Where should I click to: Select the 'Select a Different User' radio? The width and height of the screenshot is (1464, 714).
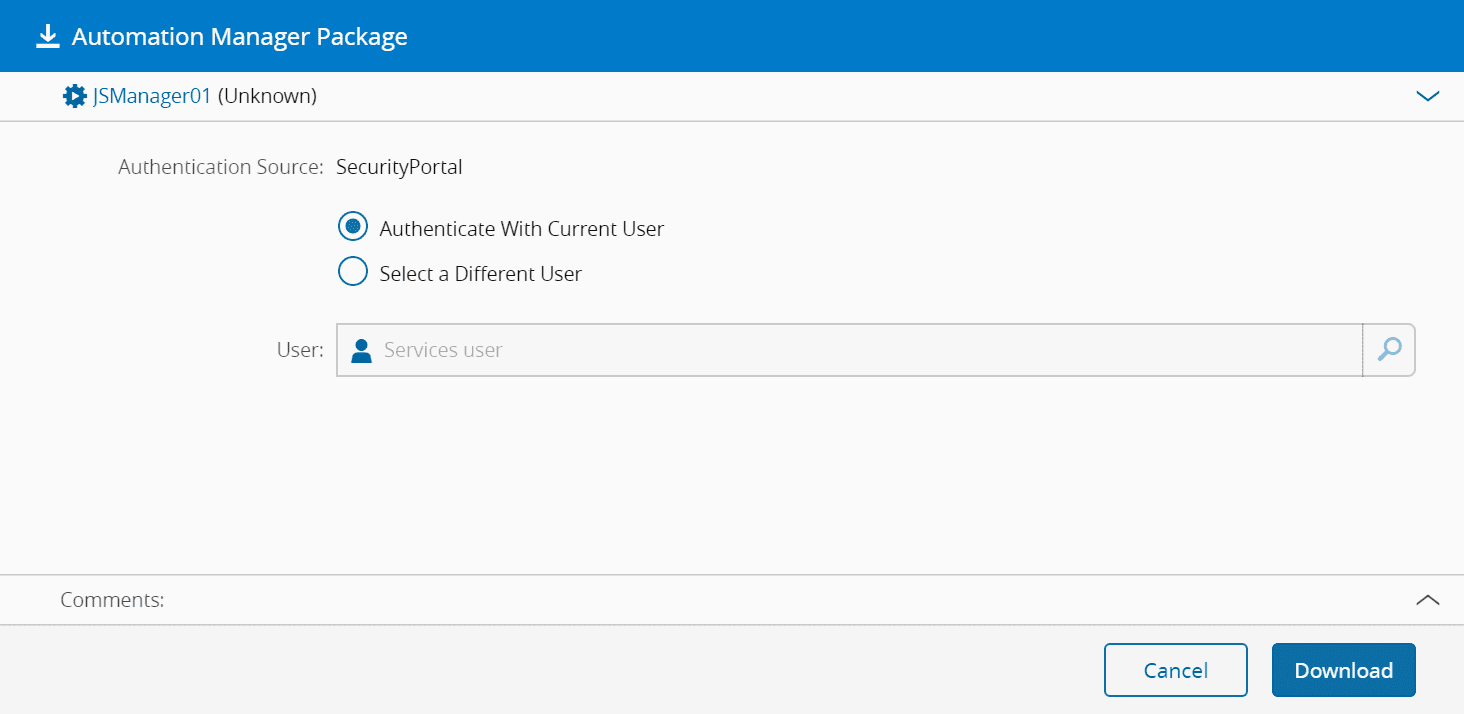click(353, 272)
